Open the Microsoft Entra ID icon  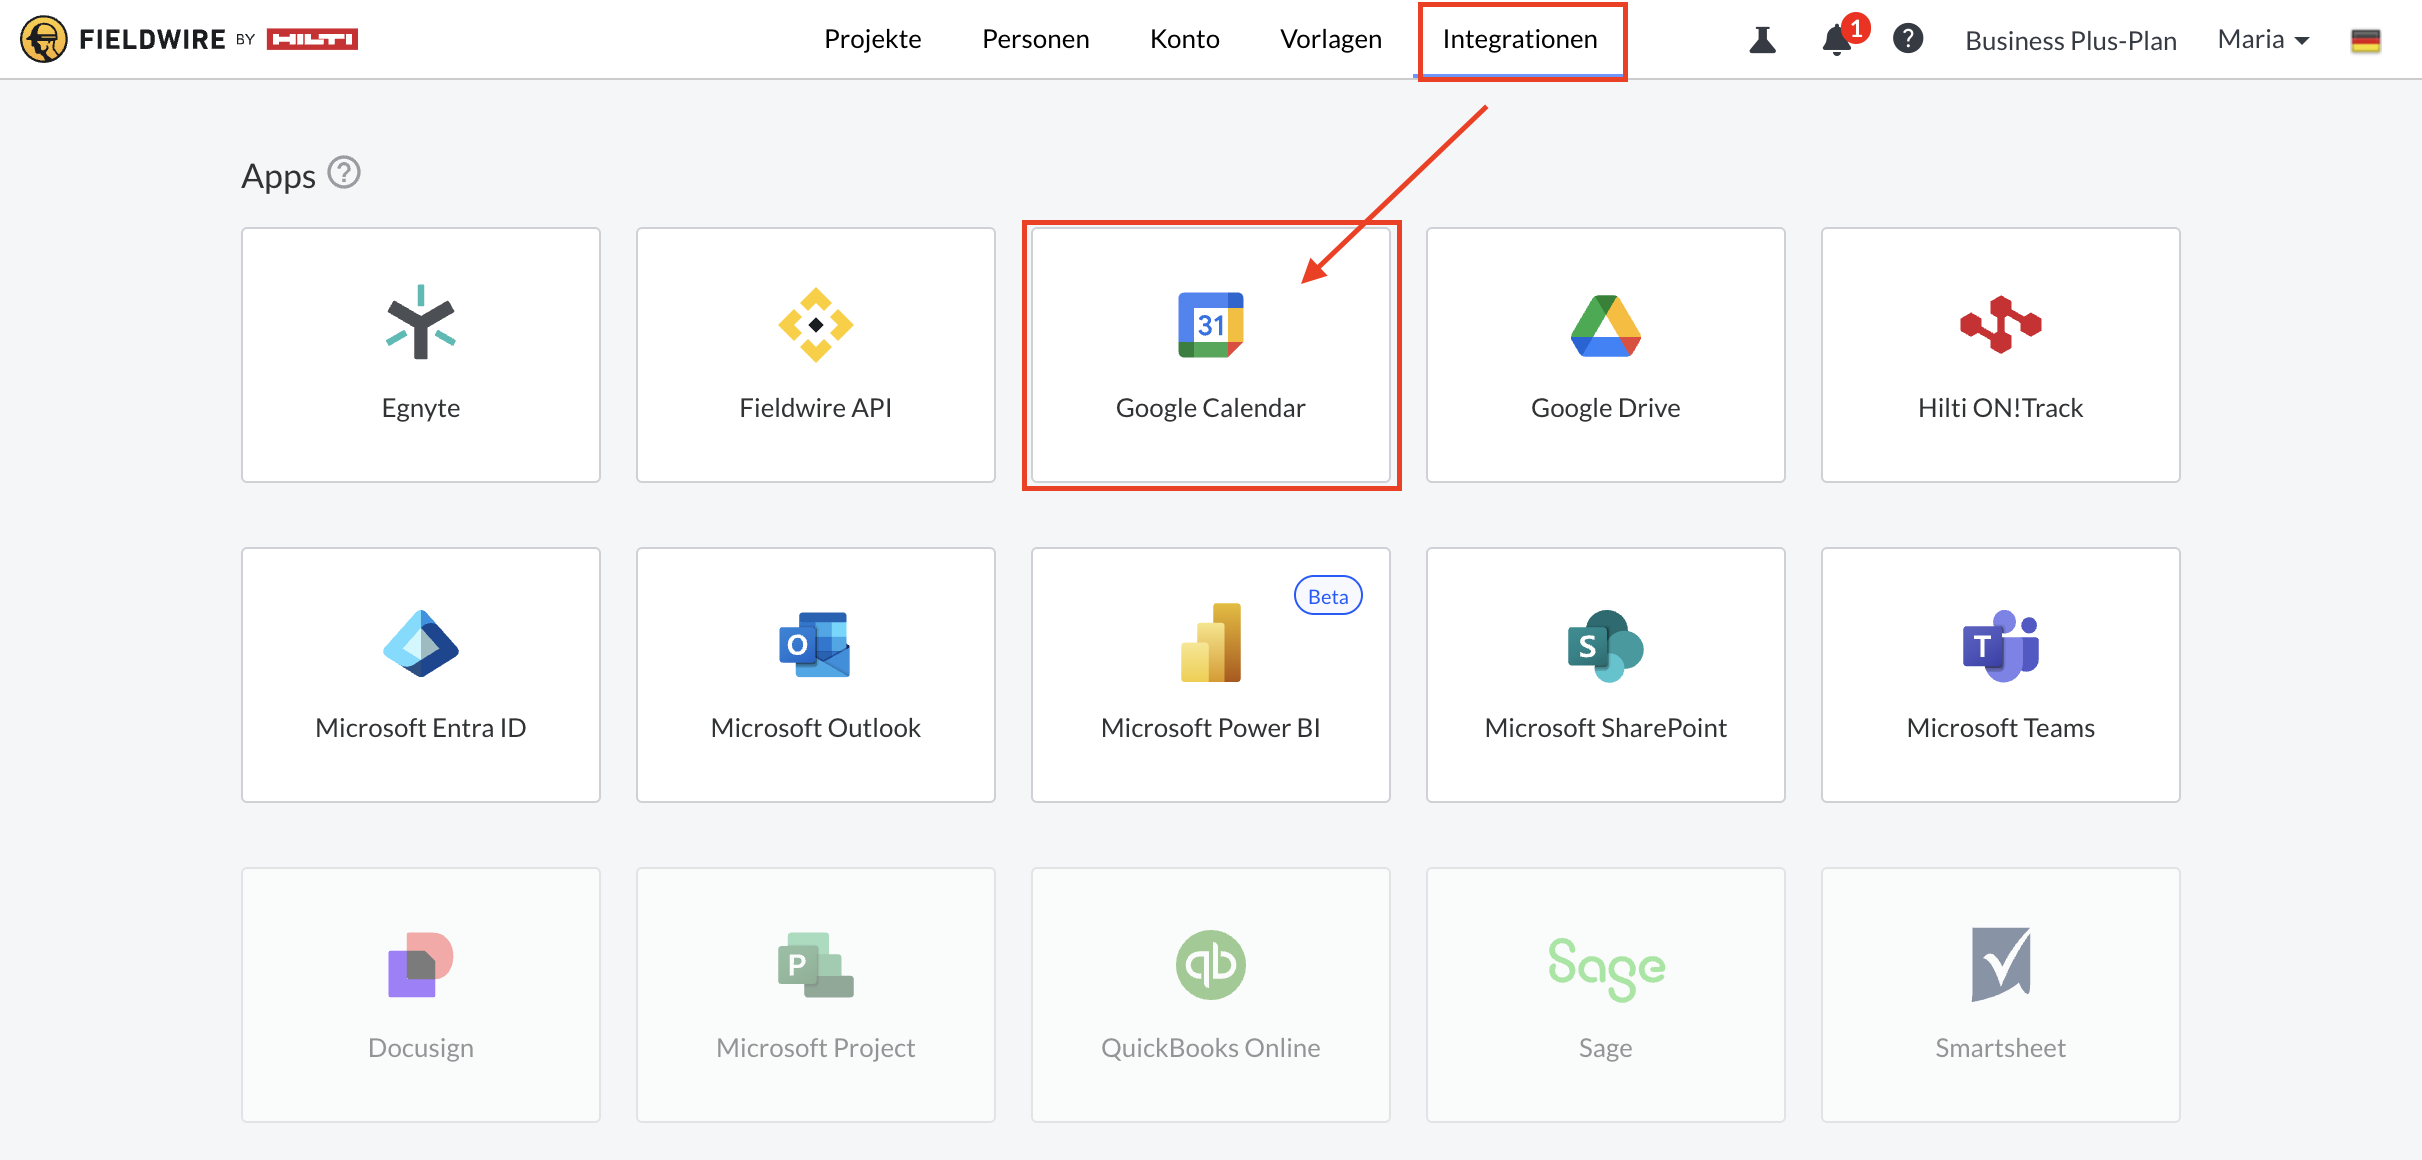tap(421, 644)
